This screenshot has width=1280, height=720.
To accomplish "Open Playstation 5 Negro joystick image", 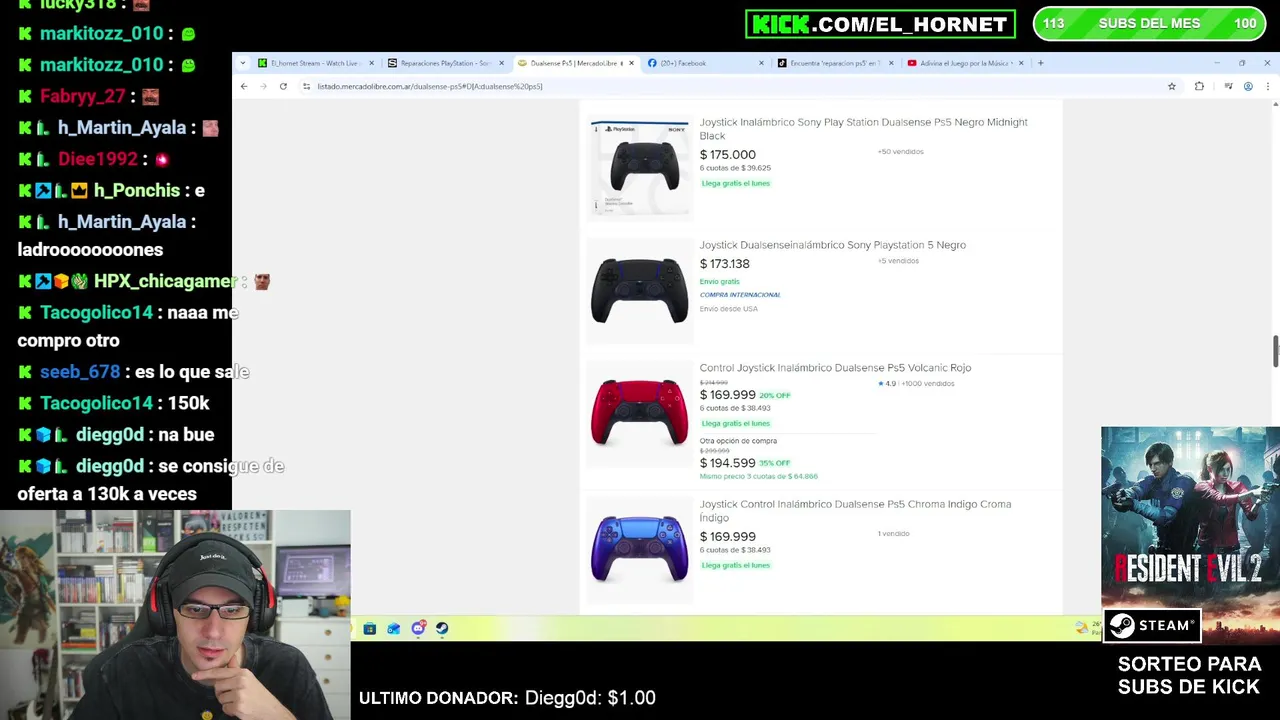I will point(639,291).
